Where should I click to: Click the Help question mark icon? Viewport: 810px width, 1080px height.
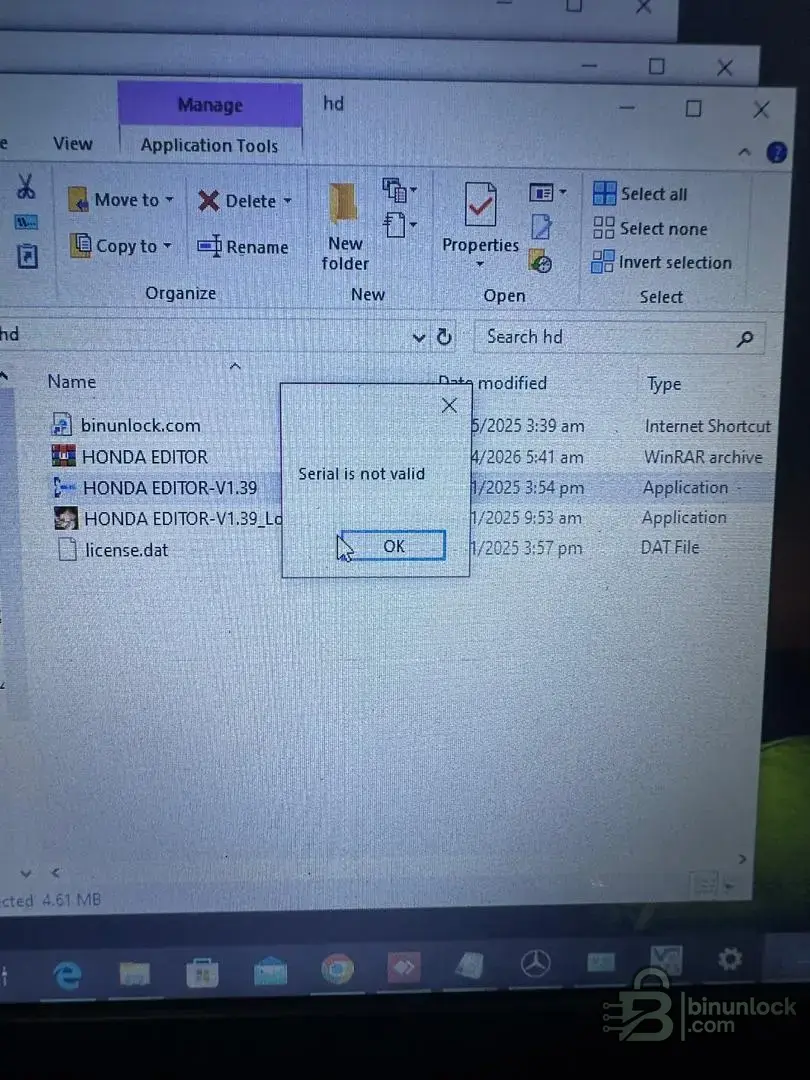(x=776, y=153)
